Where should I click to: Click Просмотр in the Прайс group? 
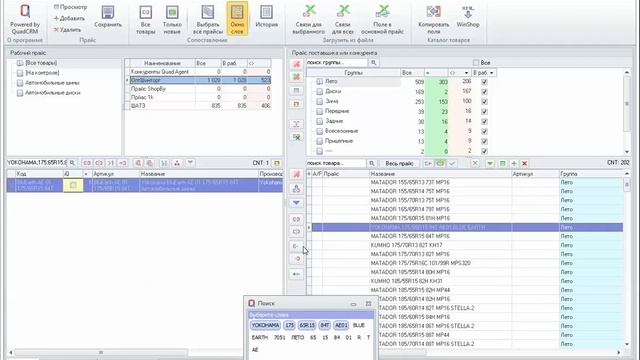pos(70,7)
